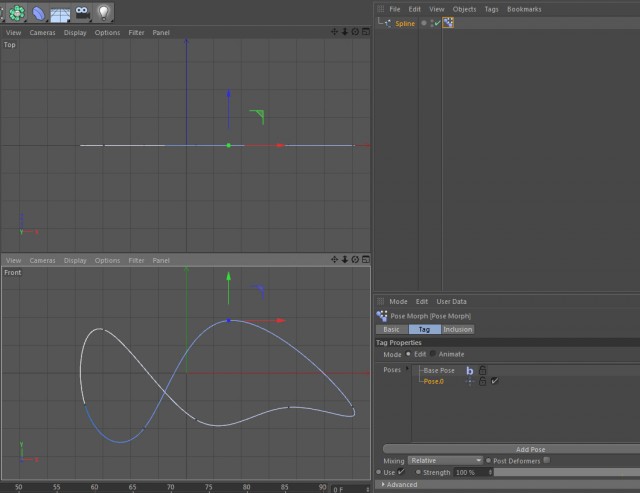Toggle the Pose.0 enable checkmark
This screenshot has width=640, height=493.
tap(494, 381)
